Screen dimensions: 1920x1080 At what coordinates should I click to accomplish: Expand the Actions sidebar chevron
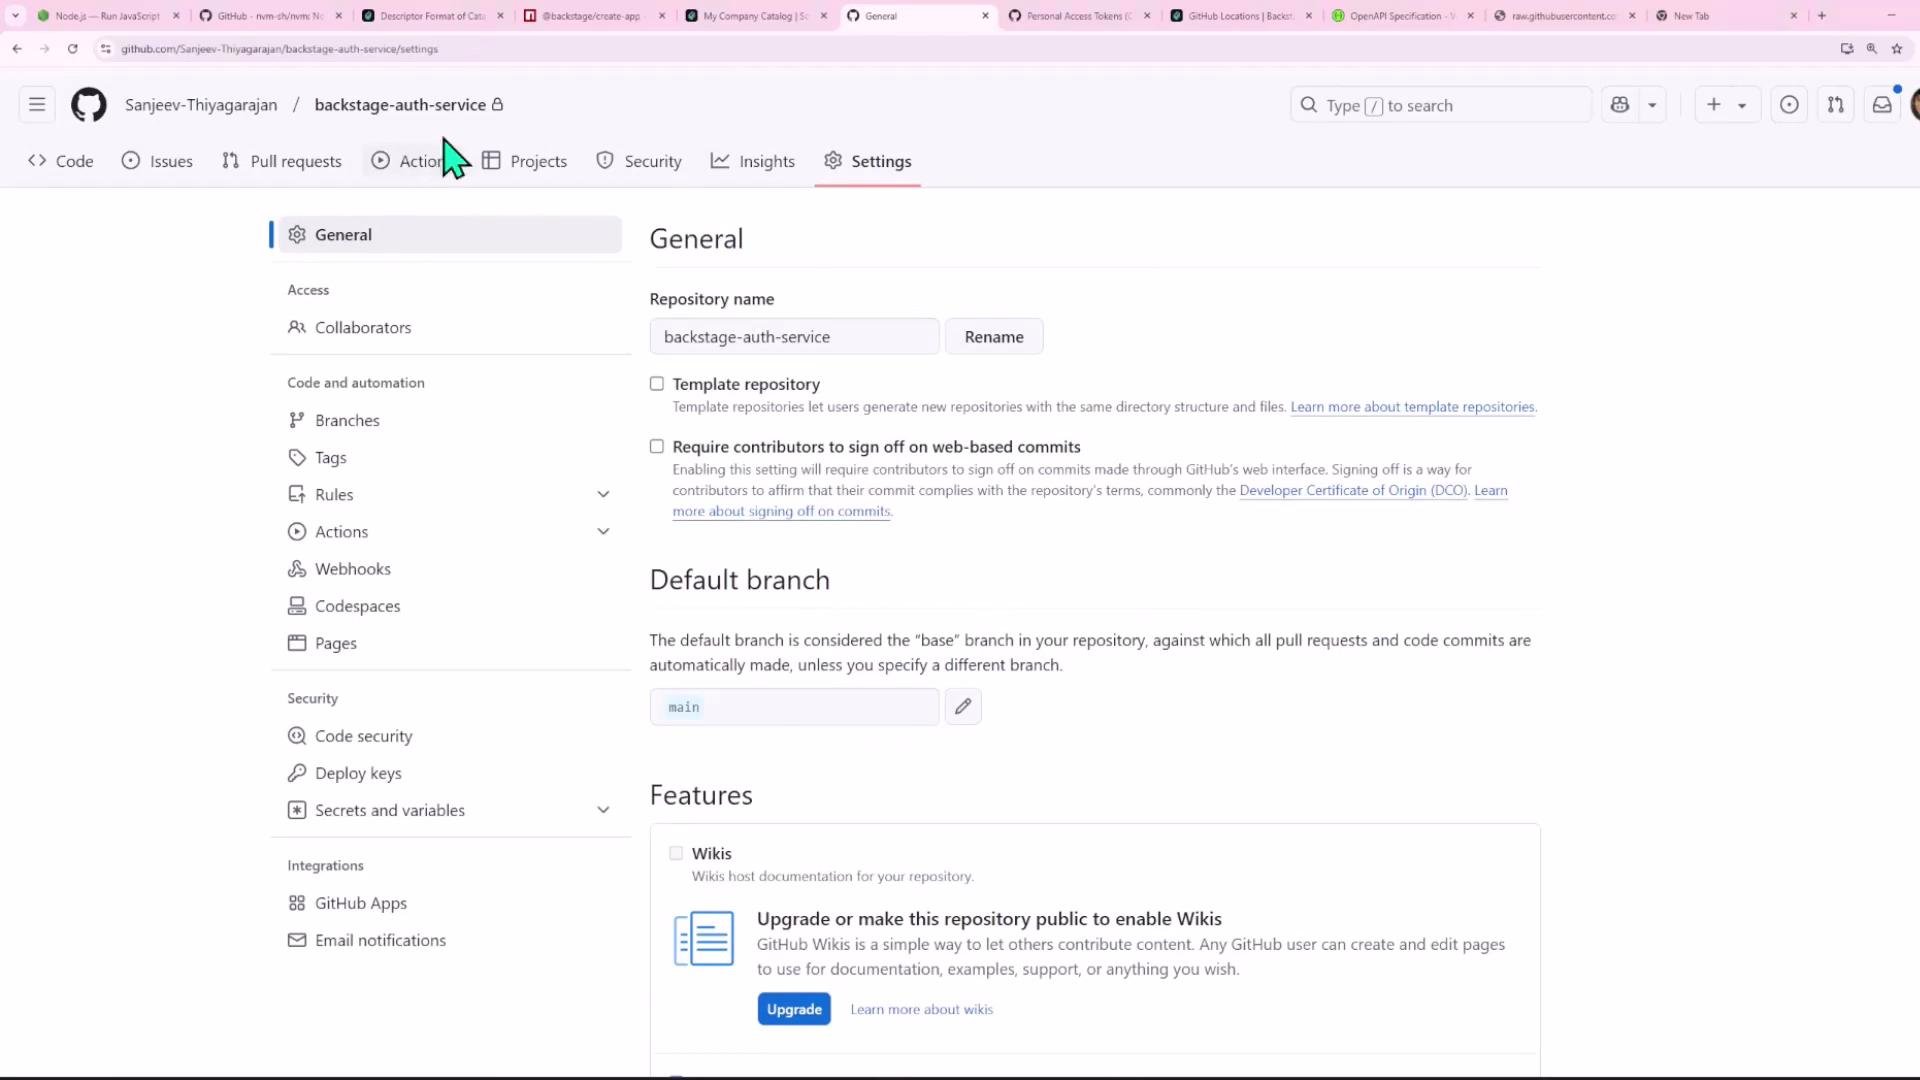[603, 531]
